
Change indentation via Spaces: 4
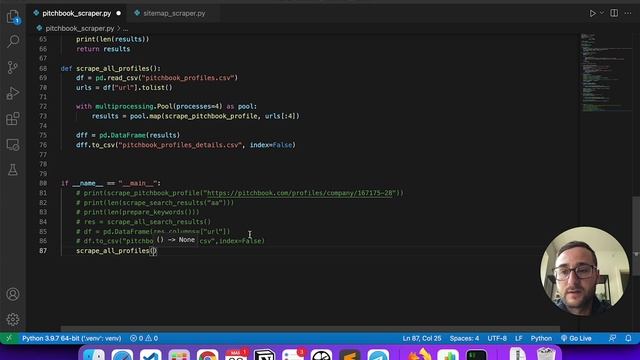(x=464, y=338)
